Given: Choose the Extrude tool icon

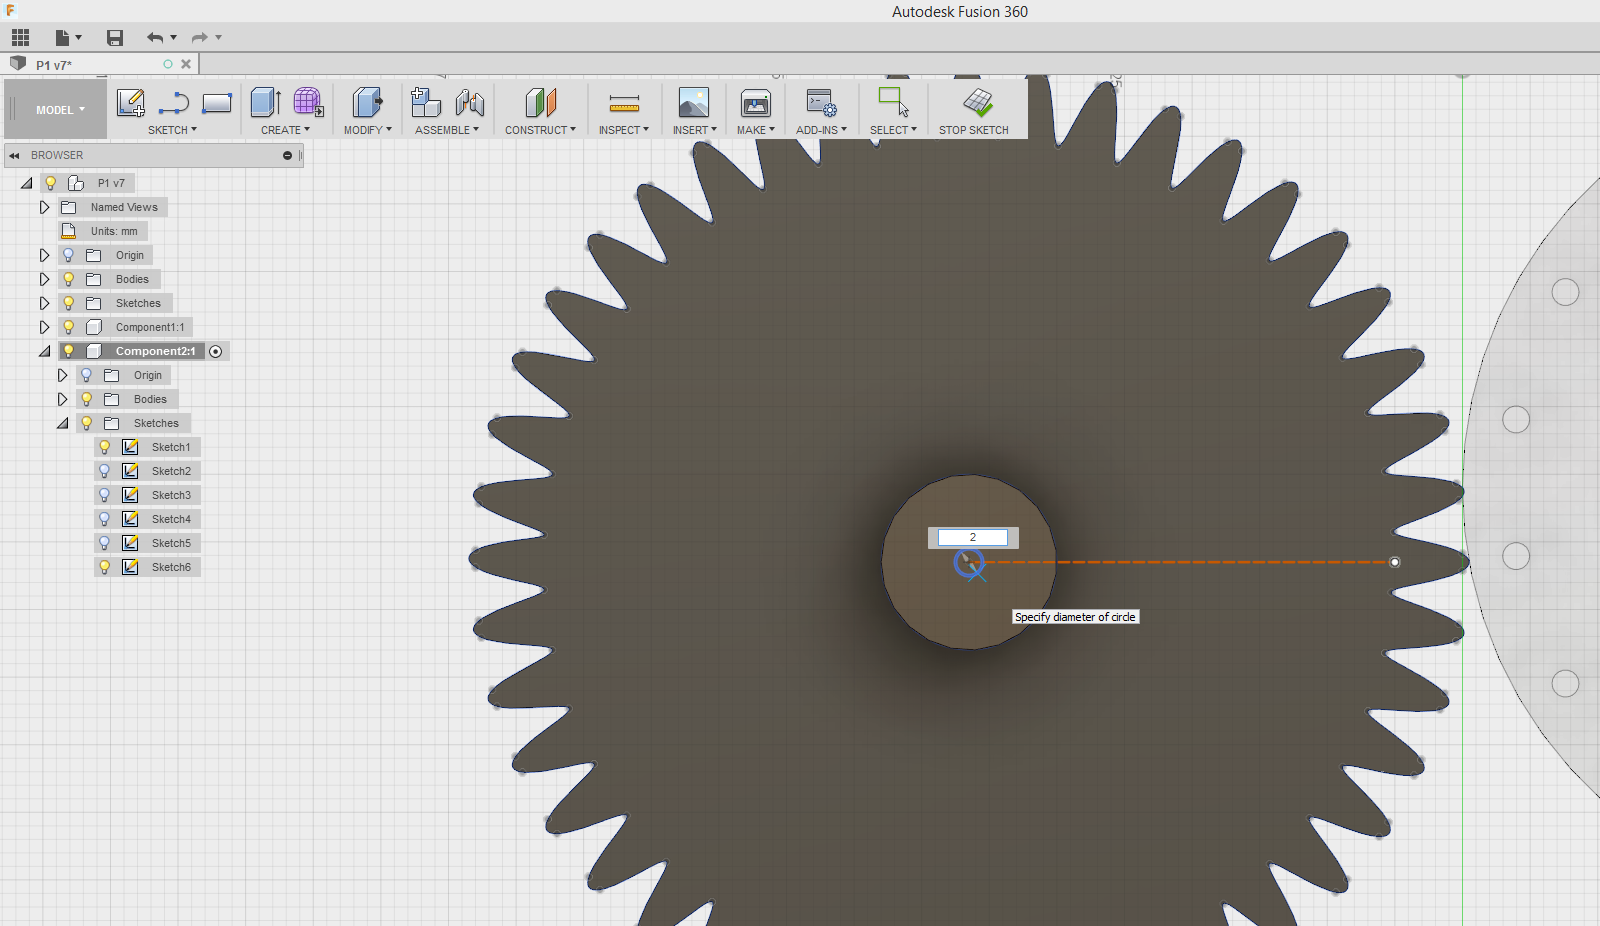Looking at the screenshot, I should [265, 102].
